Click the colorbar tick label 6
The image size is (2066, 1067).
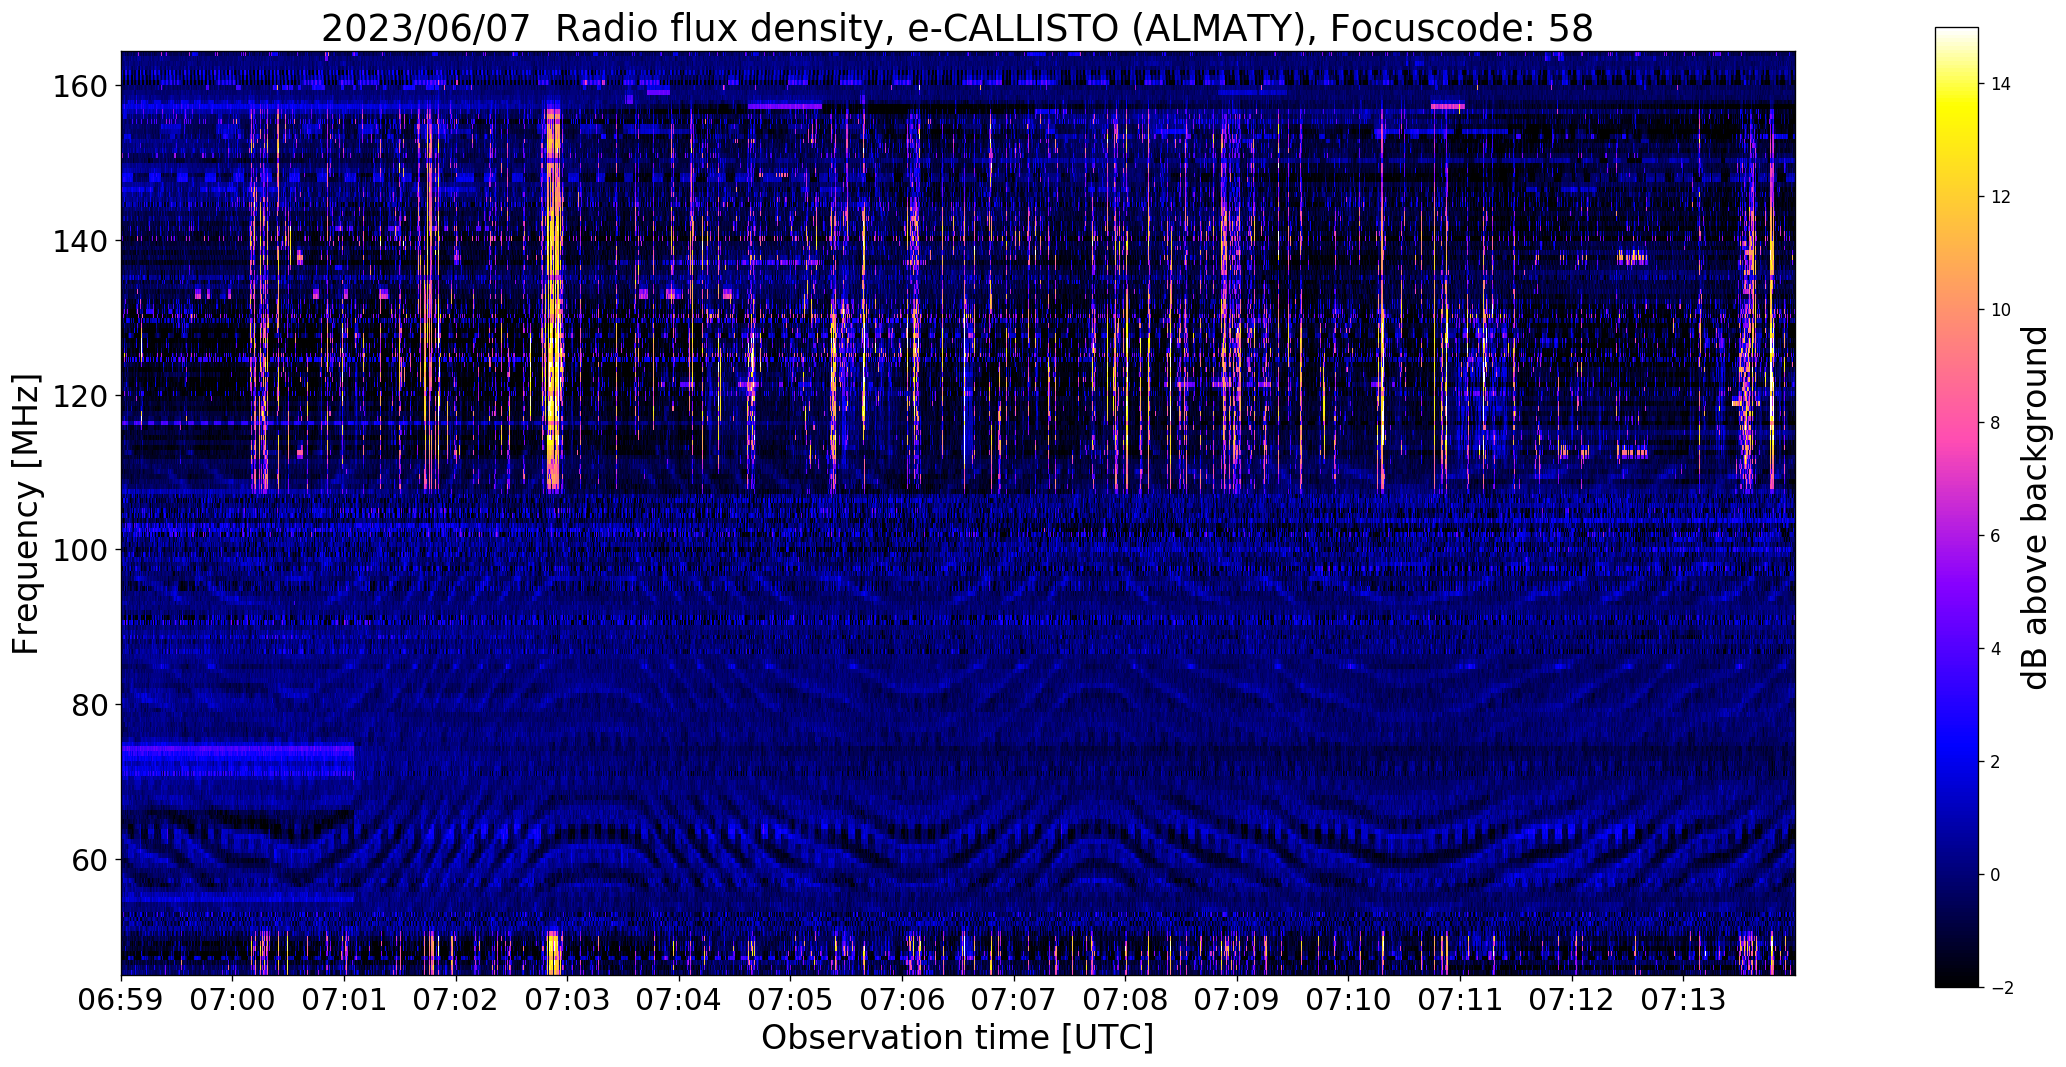pyautogui.click(x=1995, y=536)
